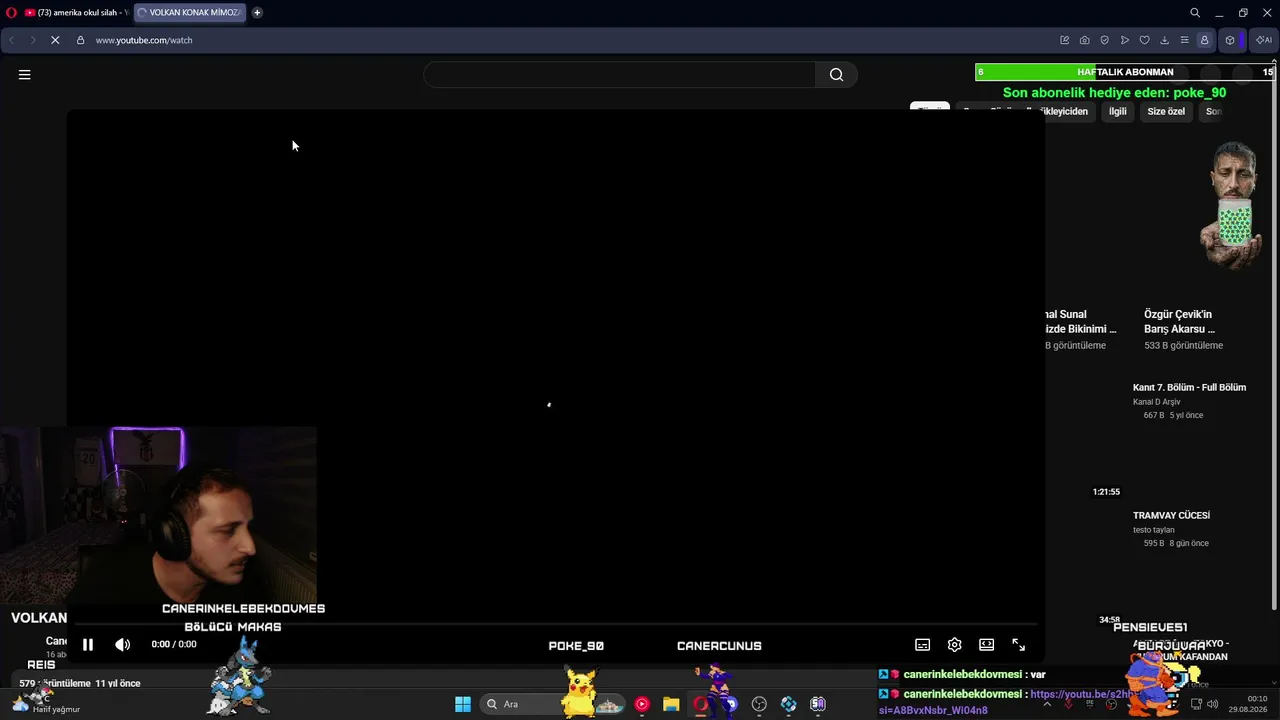Open the OBS Studio taskbar icon

click(x=759, y=704)
